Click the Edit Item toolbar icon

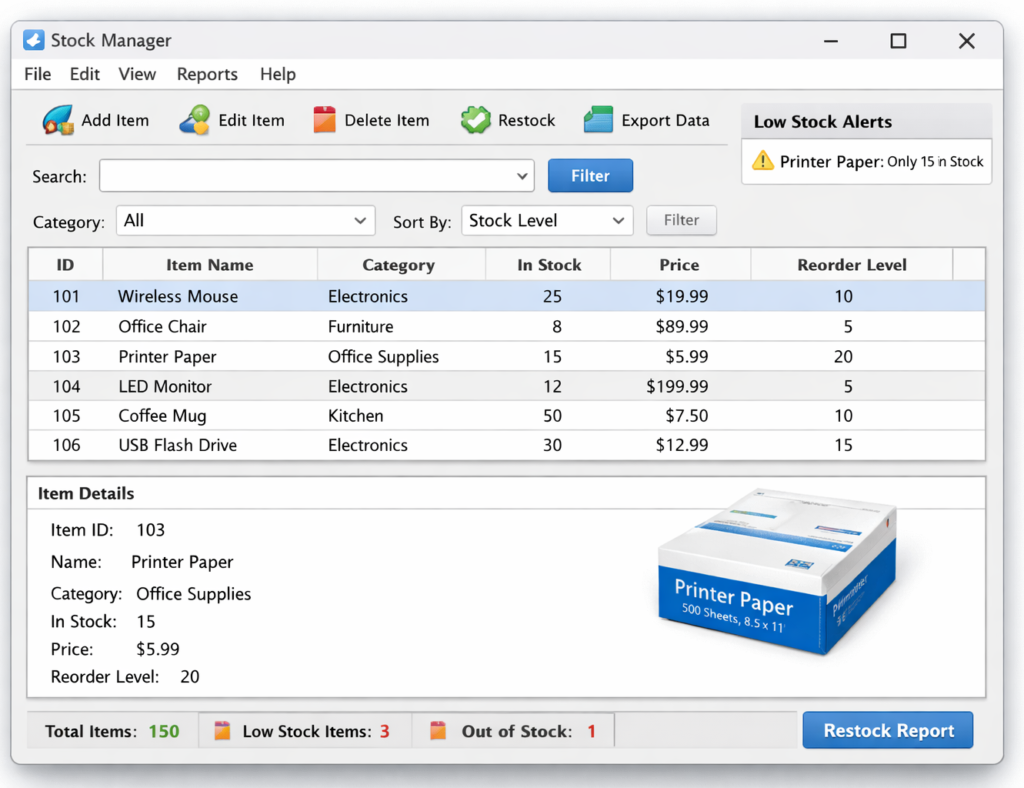point(195,120)
